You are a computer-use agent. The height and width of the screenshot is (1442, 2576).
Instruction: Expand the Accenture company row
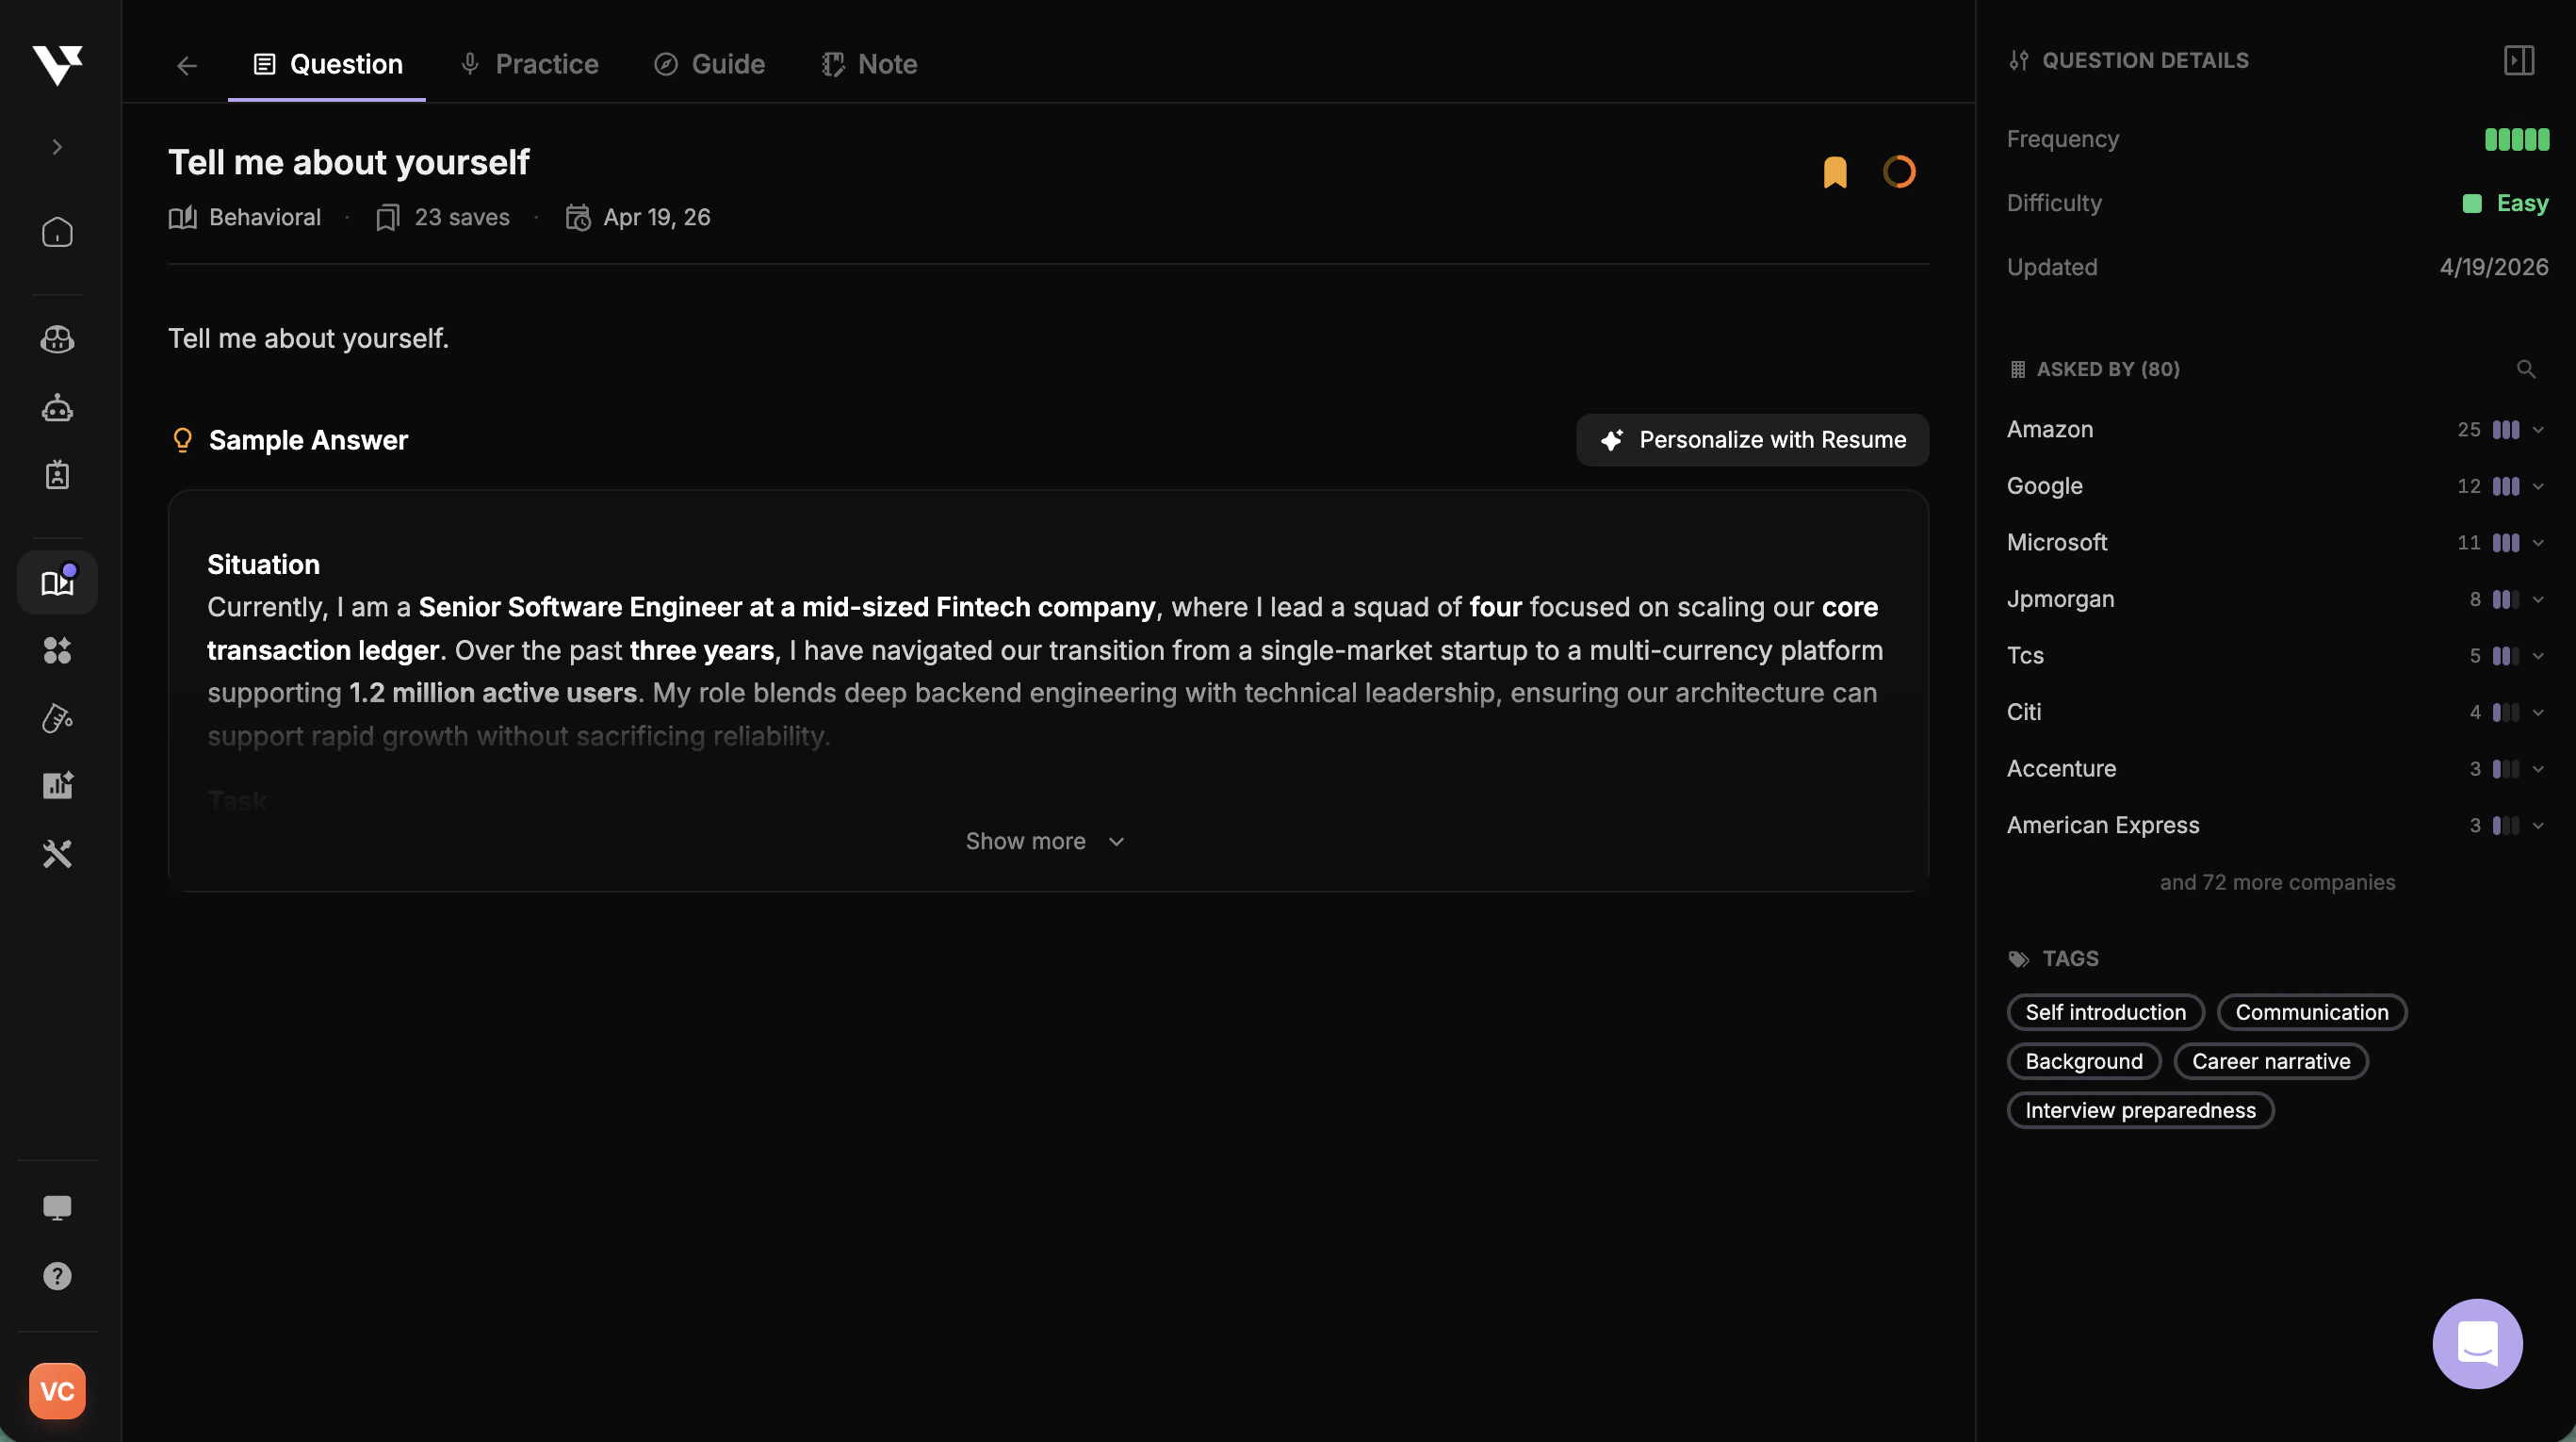click(x=2538, y=769)
